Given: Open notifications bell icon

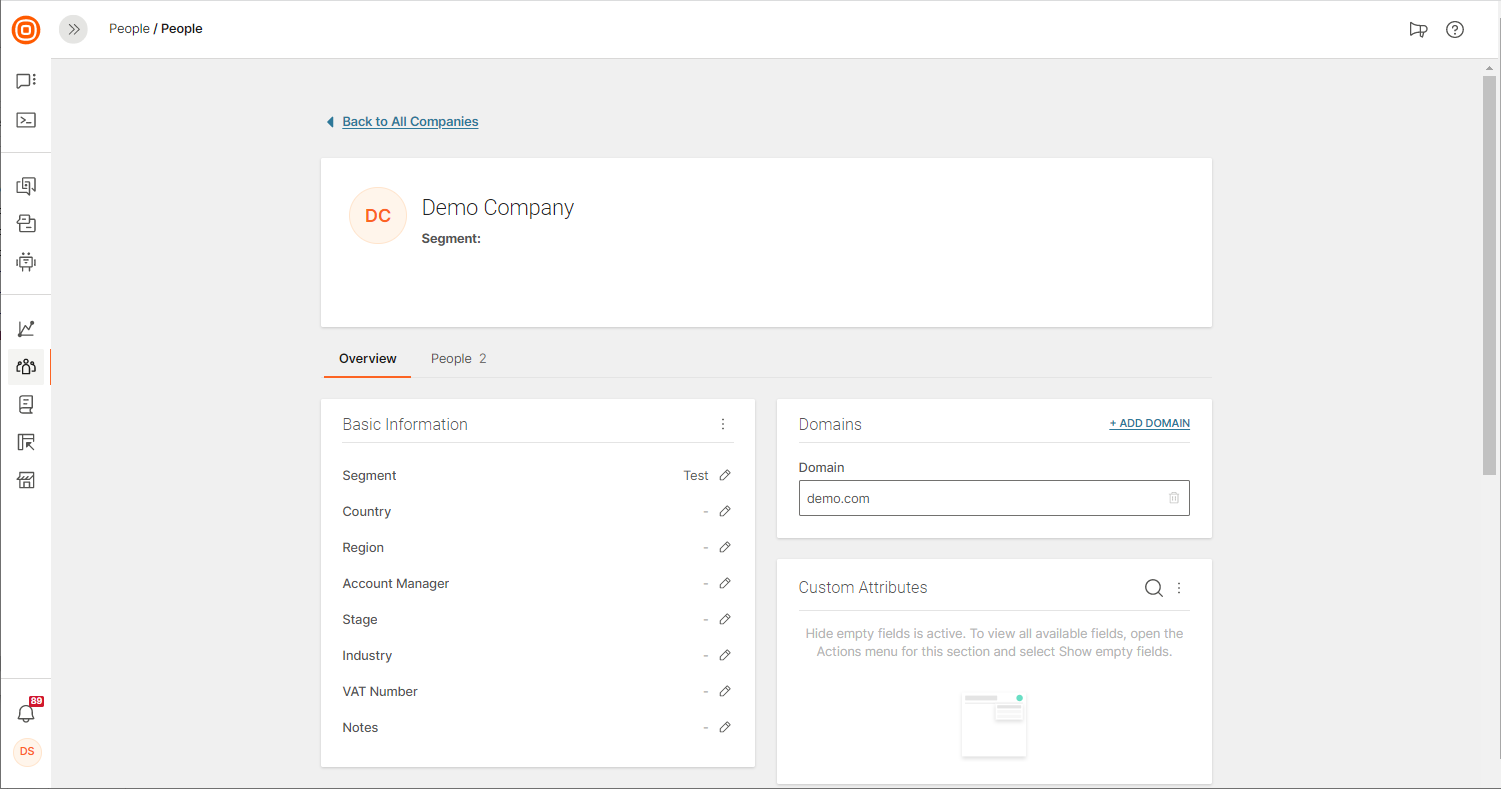Looking at the screenshot, I should [26, 713].
